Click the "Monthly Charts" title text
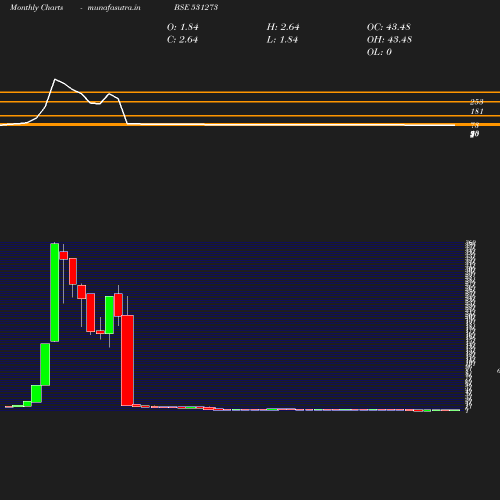This screenshot has height=500, width=500. pos(36,8)
